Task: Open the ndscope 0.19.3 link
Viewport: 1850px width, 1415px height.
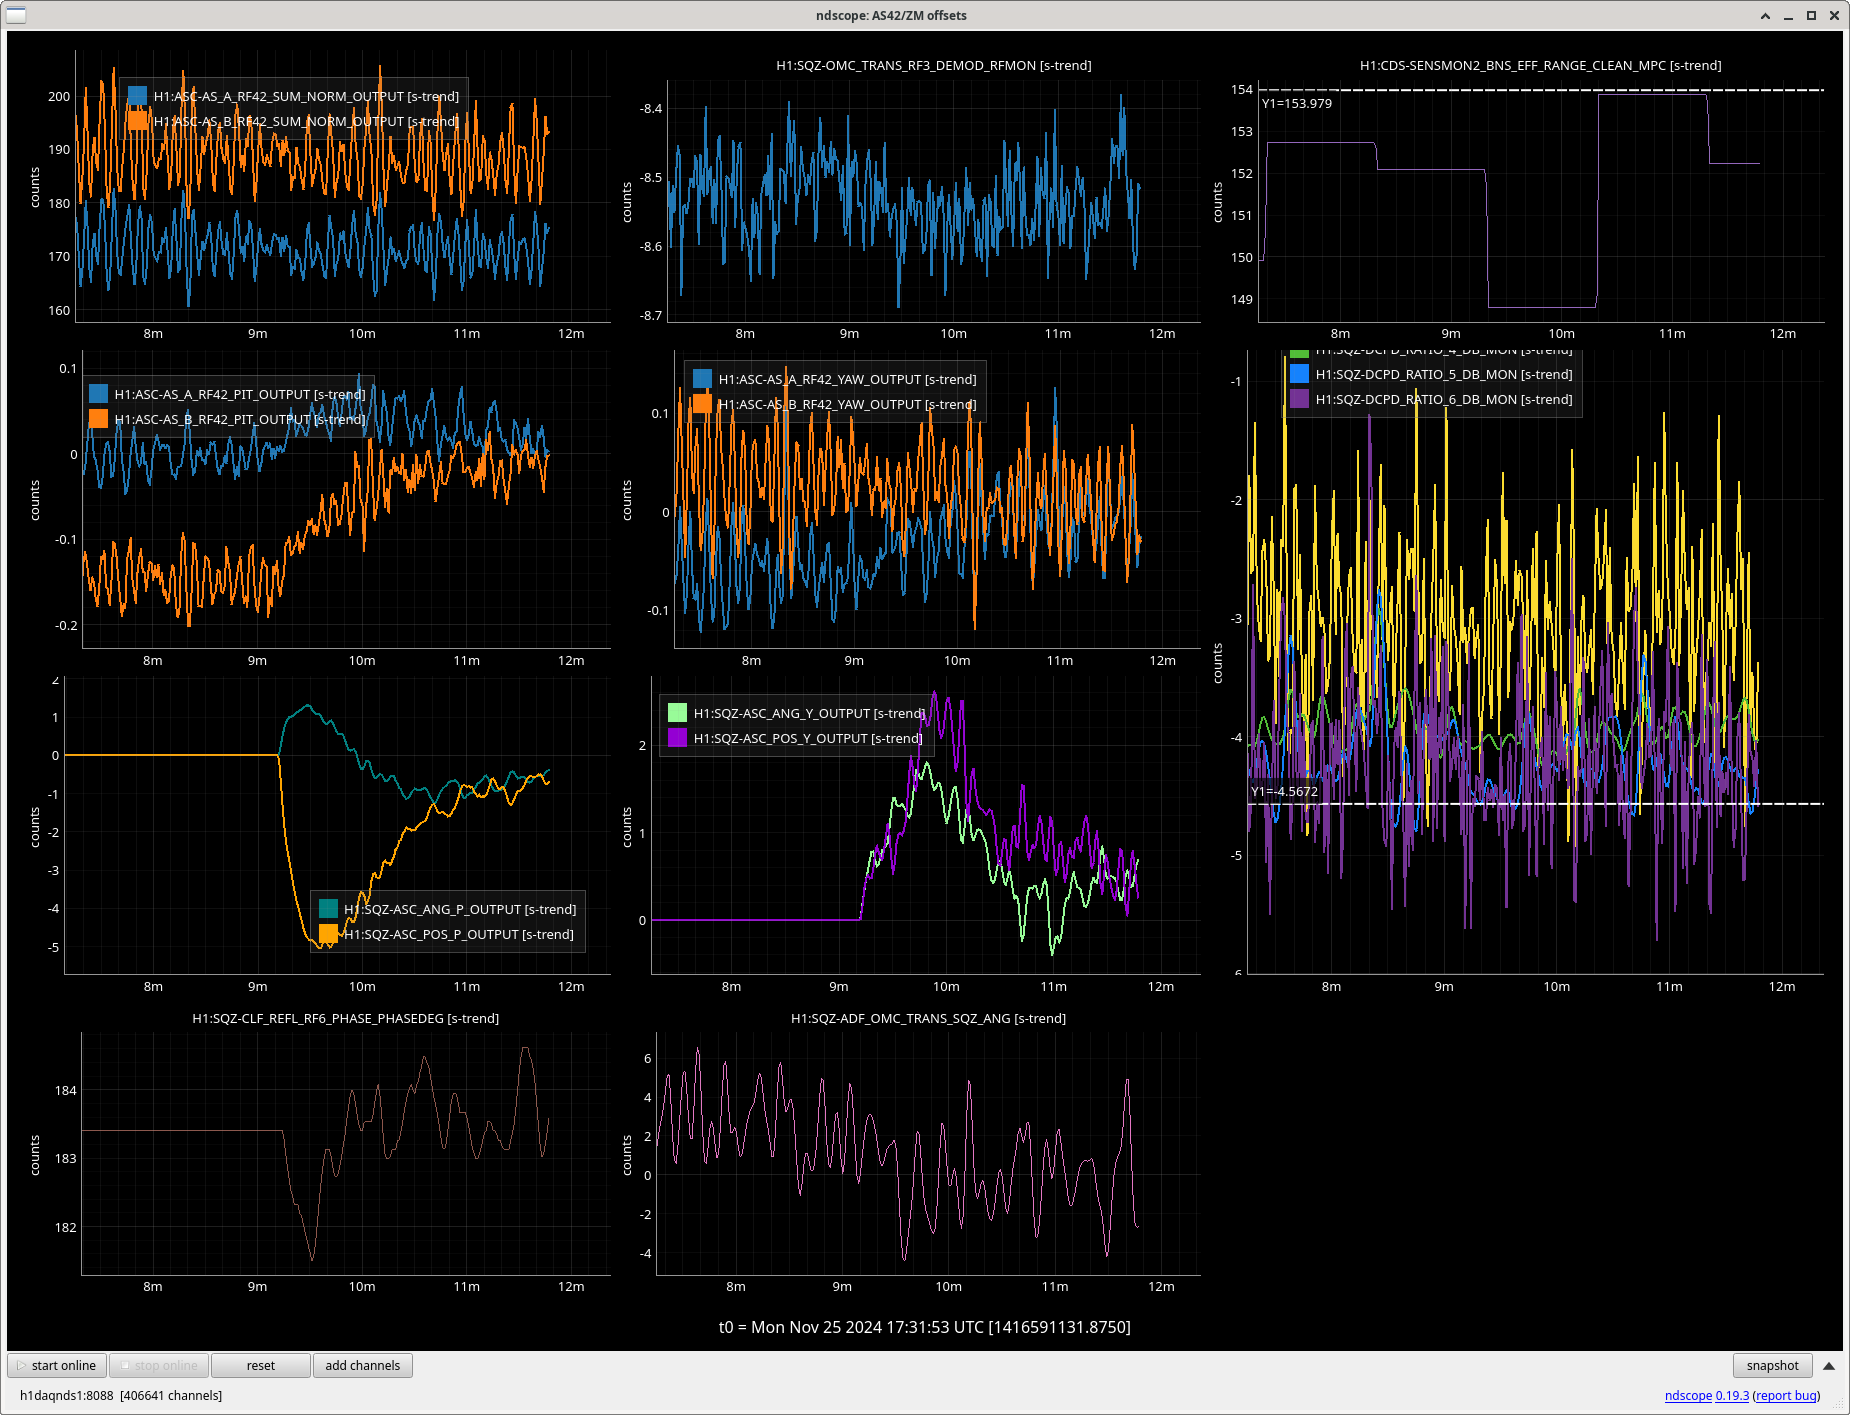Action: click(1706, 1395)
